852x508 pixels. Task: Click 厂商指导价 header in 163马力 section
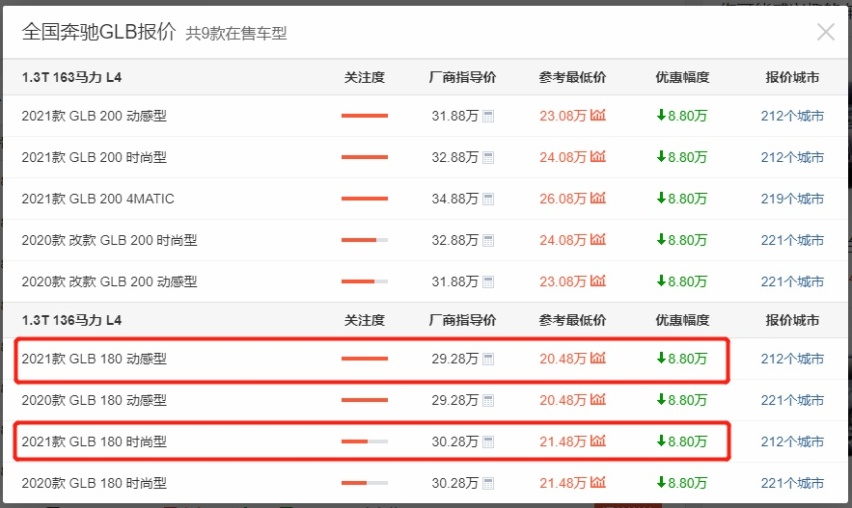pyautogui.click(x=462, y=78)
